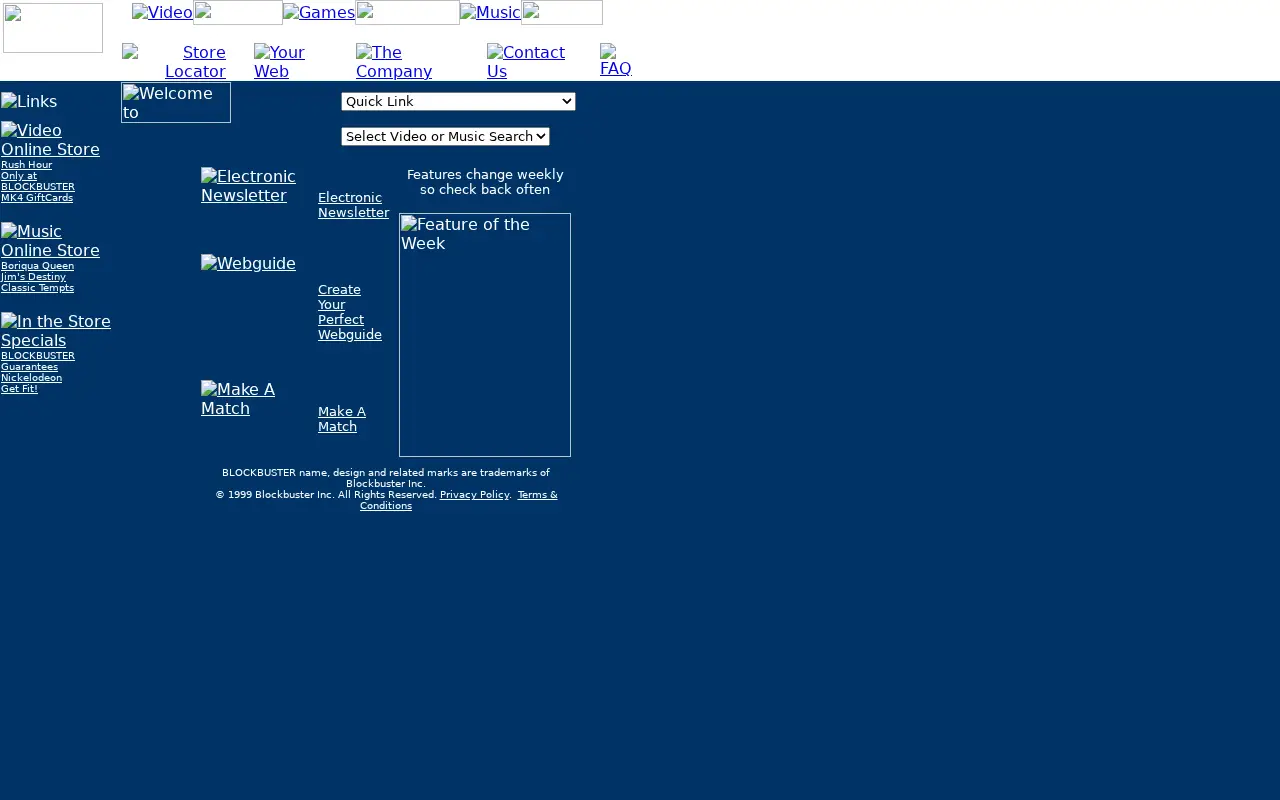The height and width of the screenshot is (800, 1280).
Task: Open the Nickelodeon link
Action: [x=31, y=378]
